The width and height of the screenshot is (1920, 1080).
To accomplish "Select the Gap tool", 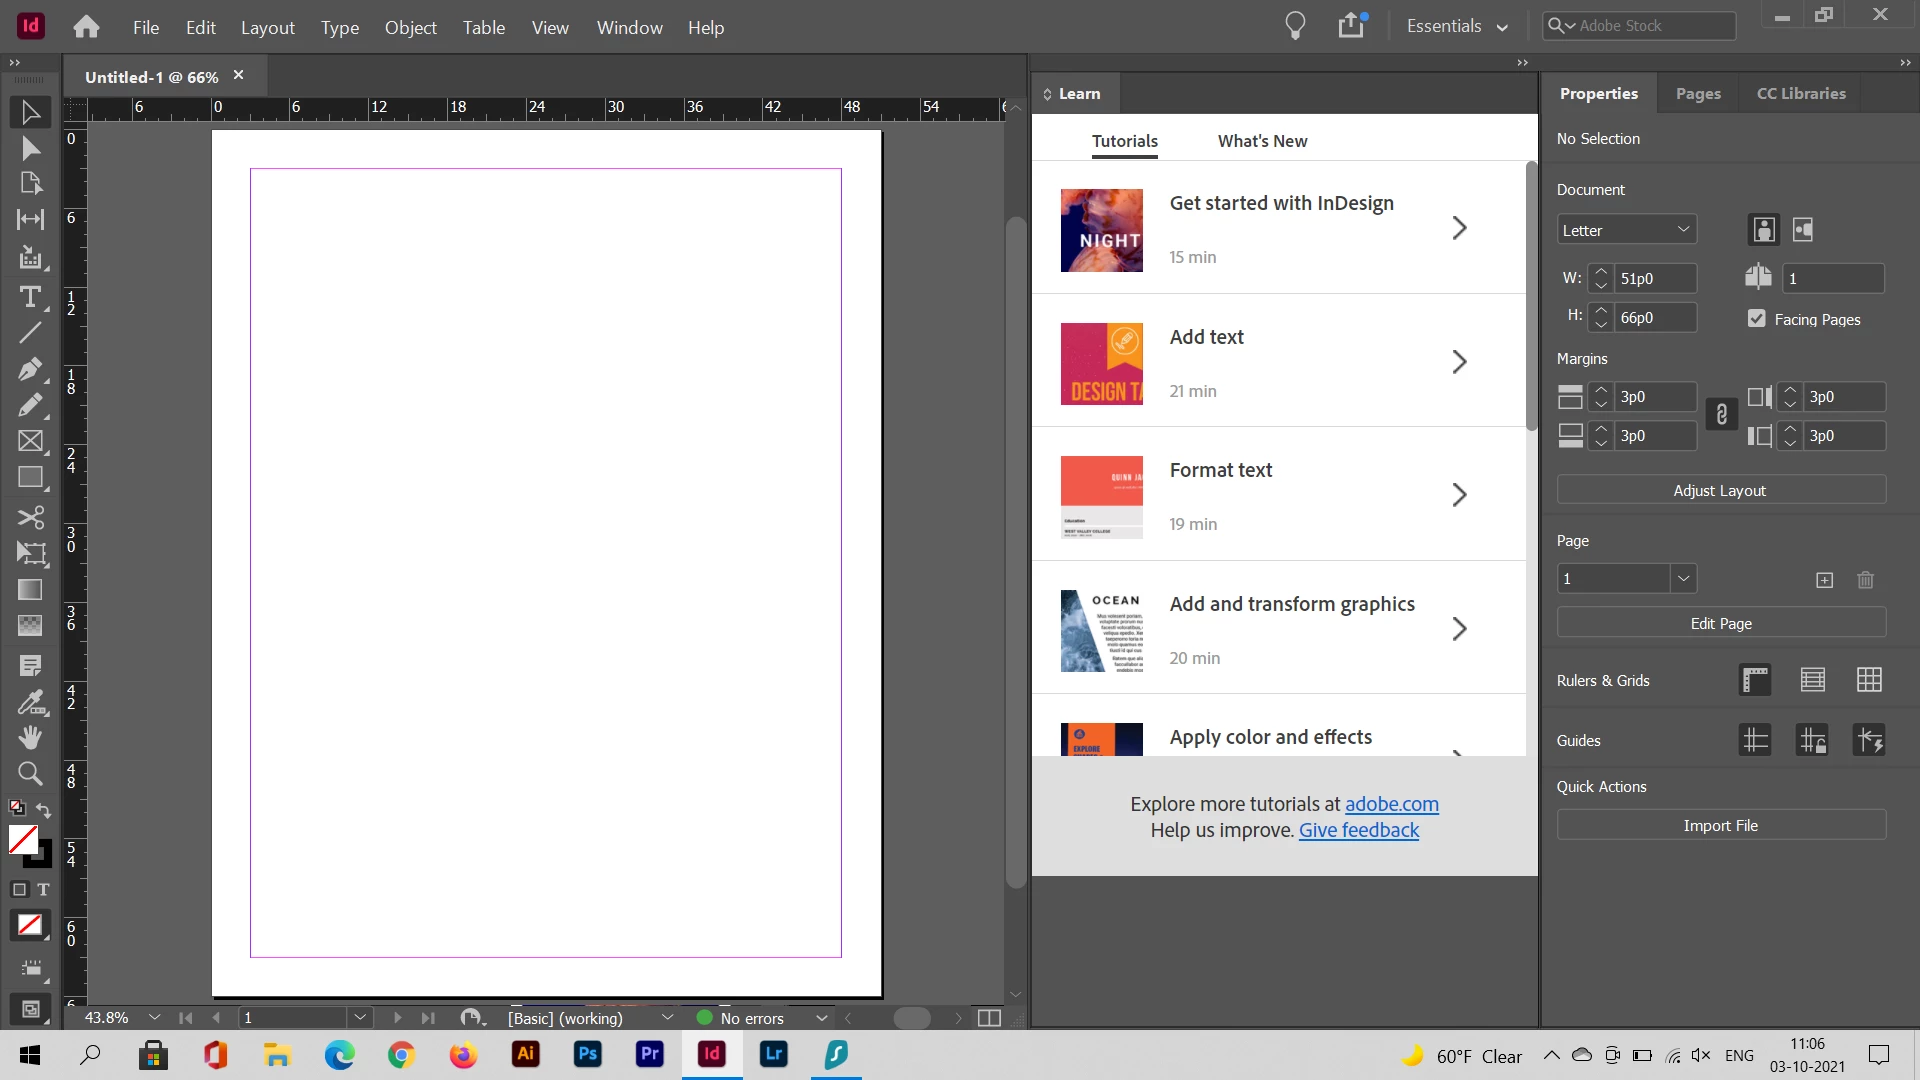I will 30,220.
